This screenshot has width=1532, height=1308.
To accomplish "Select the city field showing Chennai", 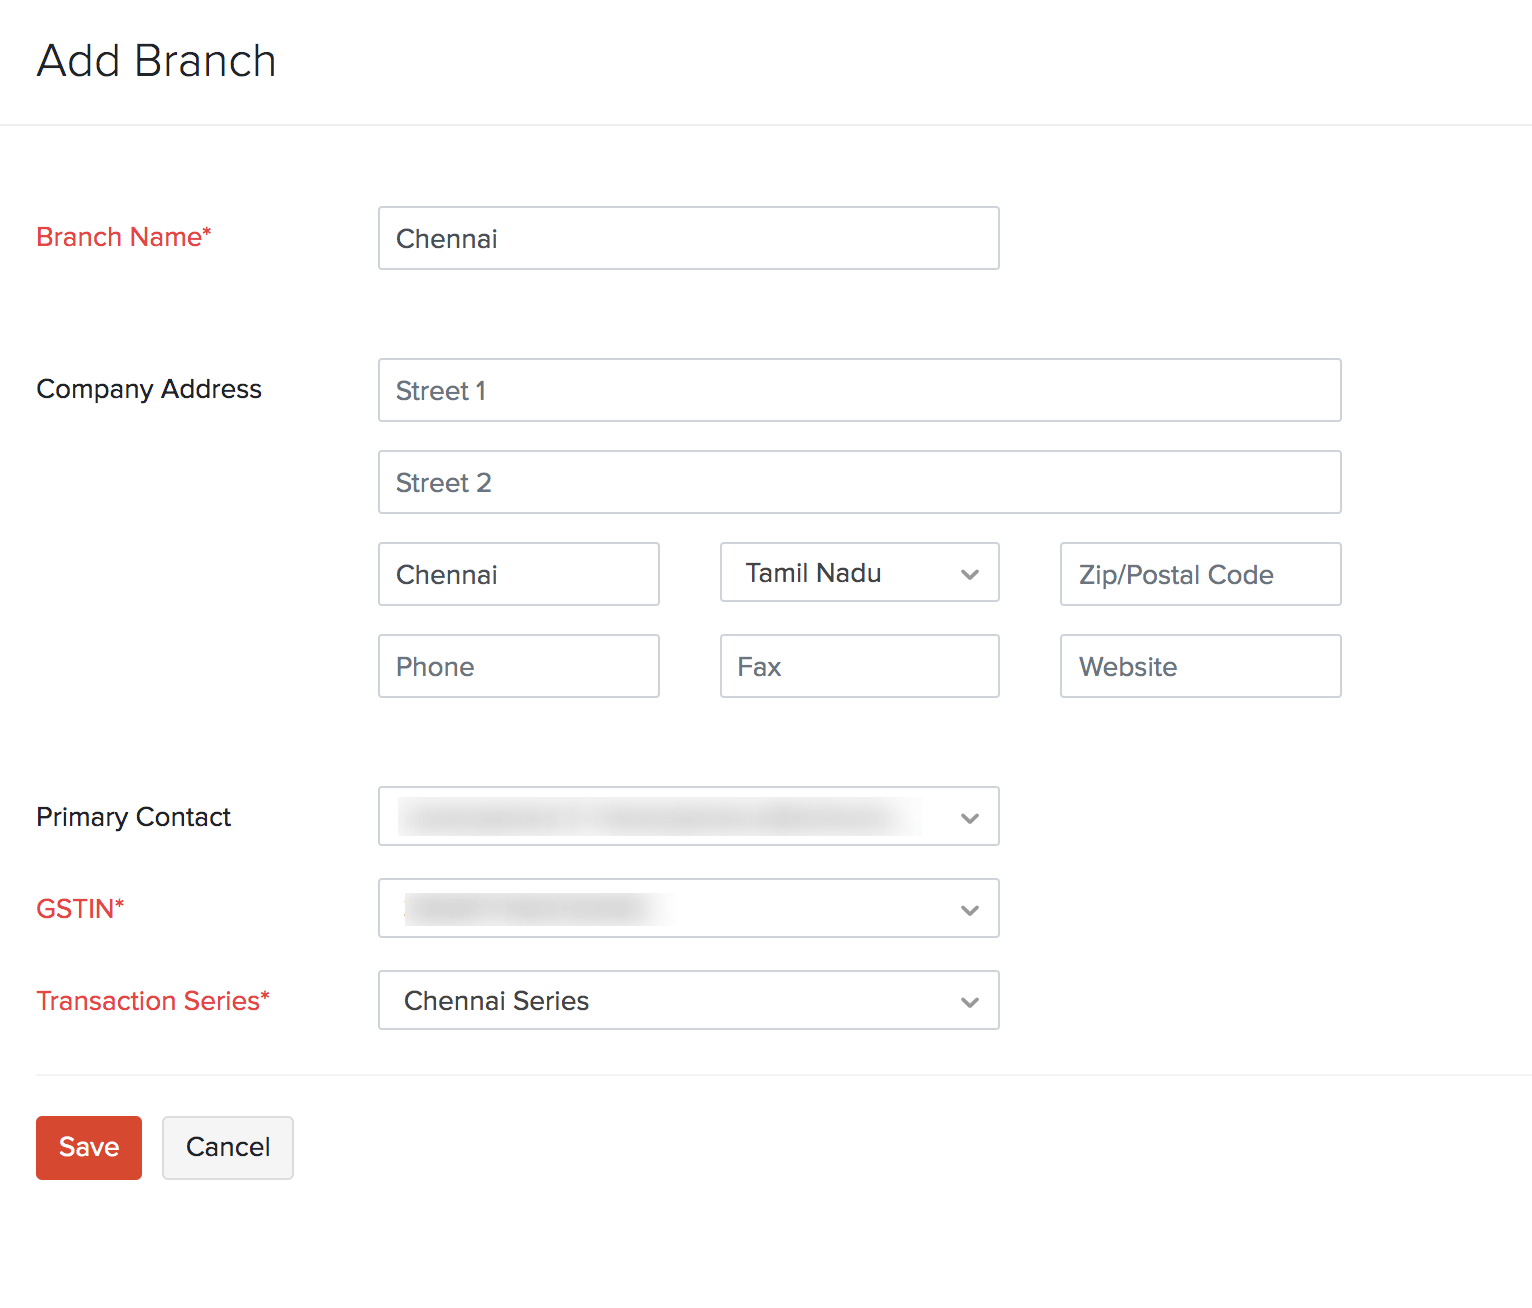I will [518, 574].
